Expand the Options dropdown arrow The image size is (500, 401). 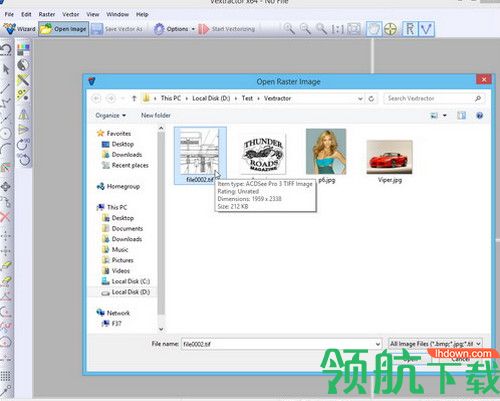193,29
